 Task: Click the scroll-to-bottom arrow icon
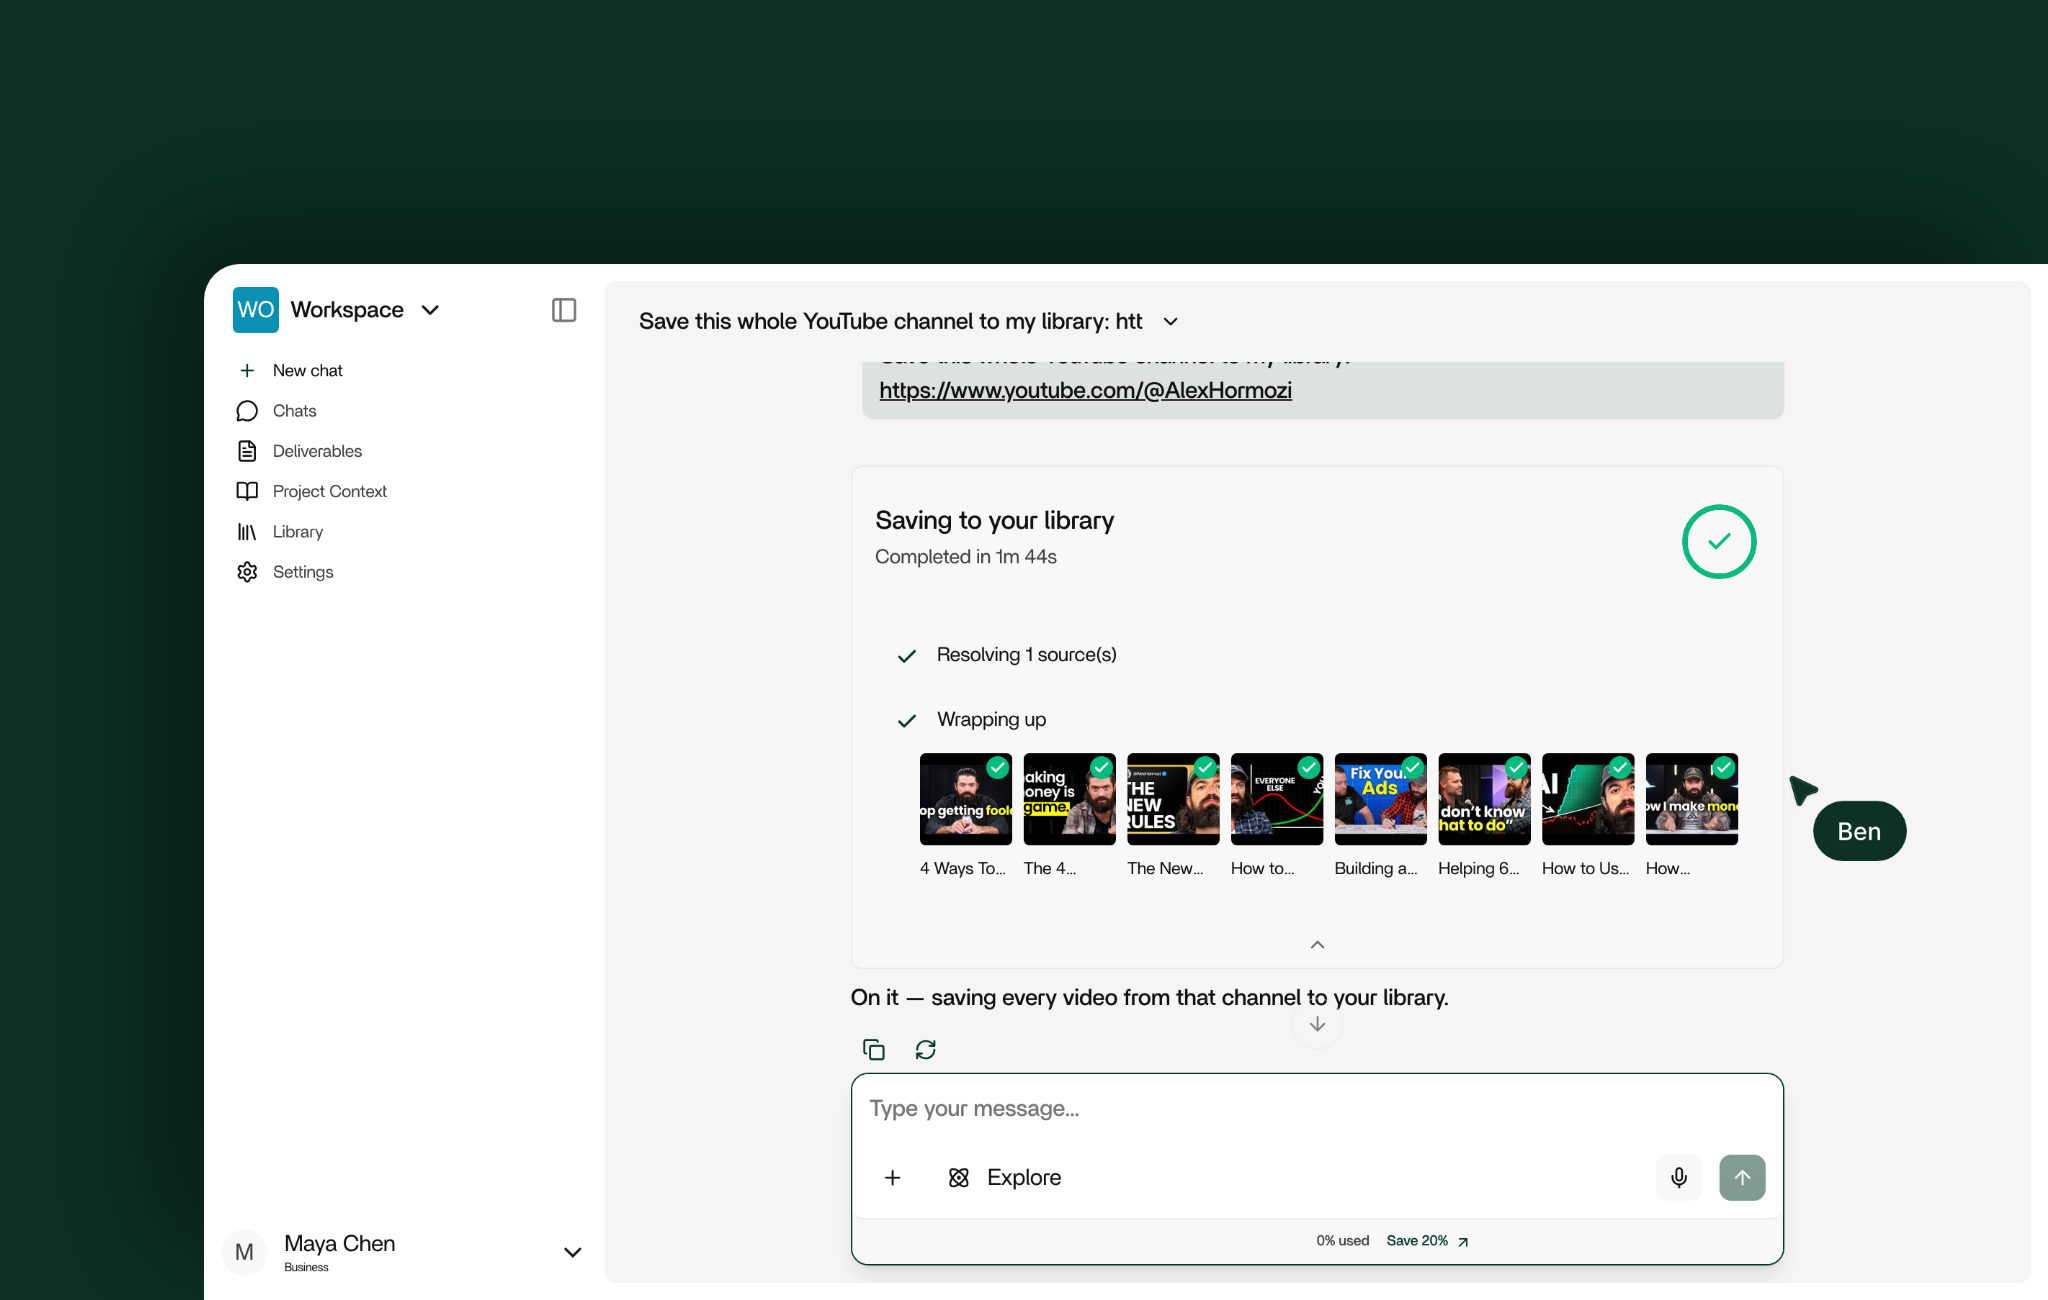(x=1317, y=1024)
